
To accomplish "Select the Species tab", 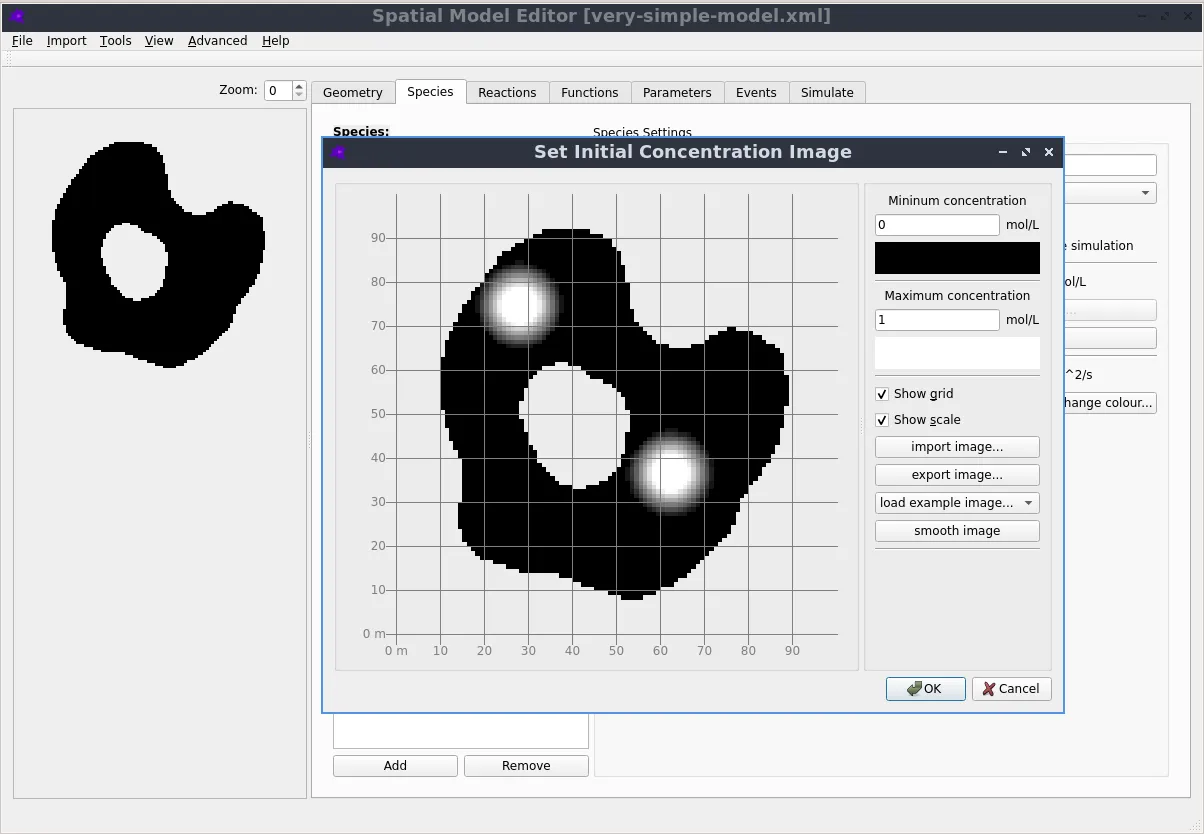I will click(430, 91).
